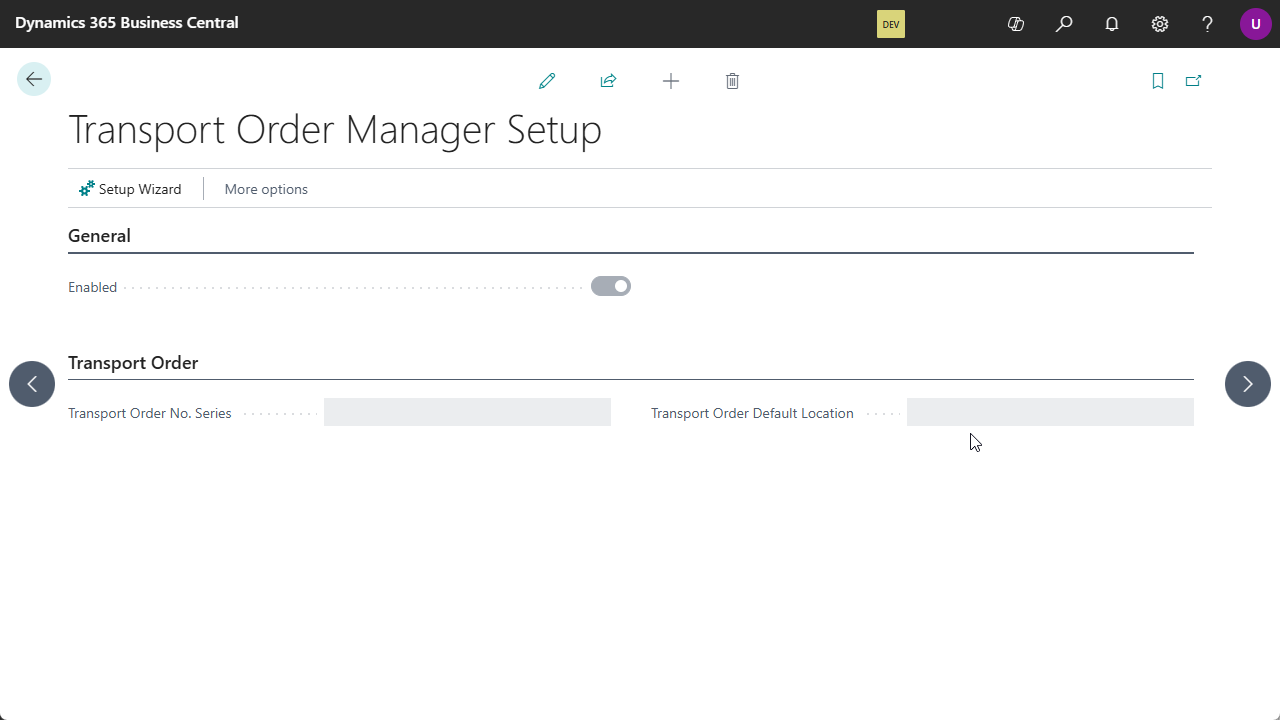Collapse the General section header
1280x720 pixels.
click(x=99, y=236)
